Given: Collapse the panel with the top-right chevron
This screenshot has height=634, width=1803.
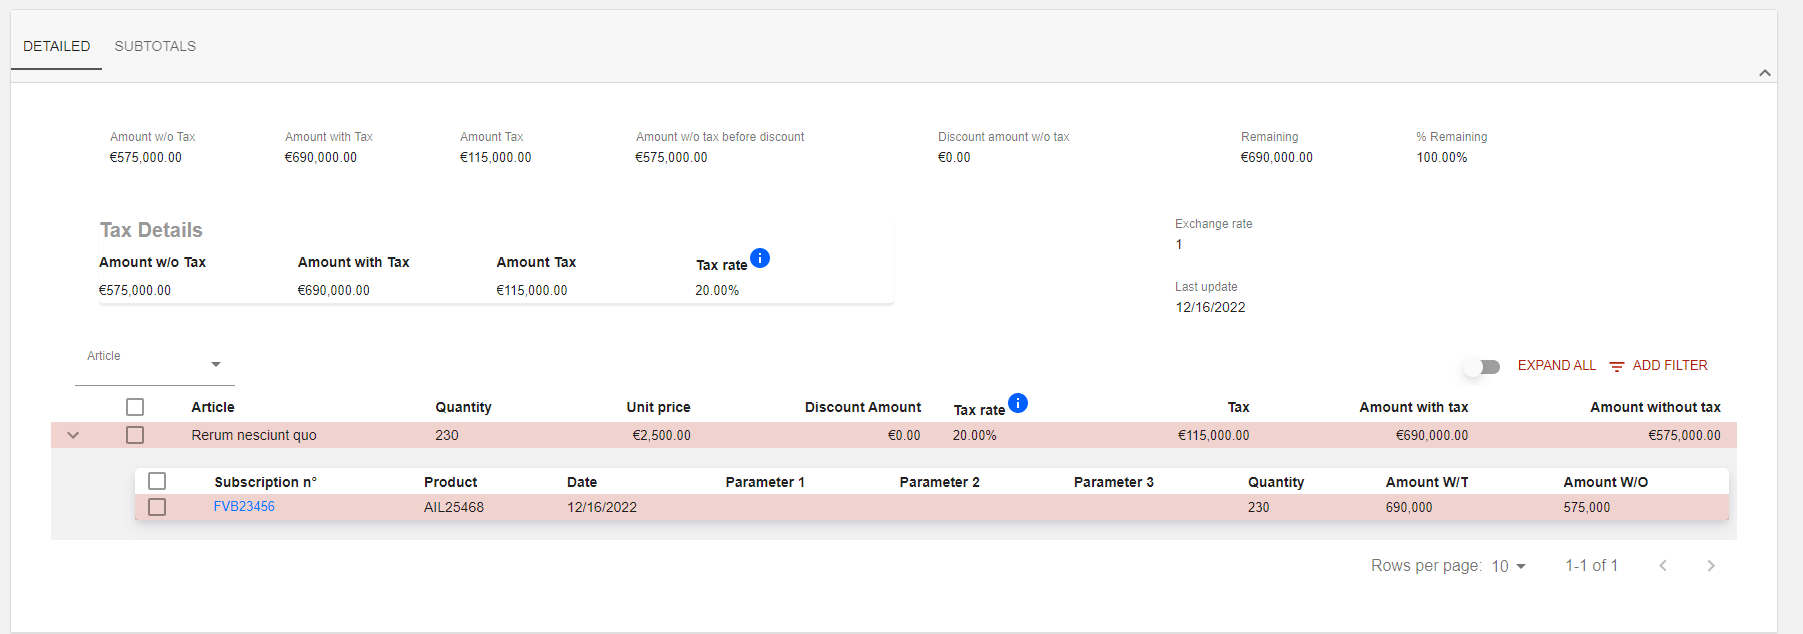Looking at the screenshot, I should (x=1765, y=73).
